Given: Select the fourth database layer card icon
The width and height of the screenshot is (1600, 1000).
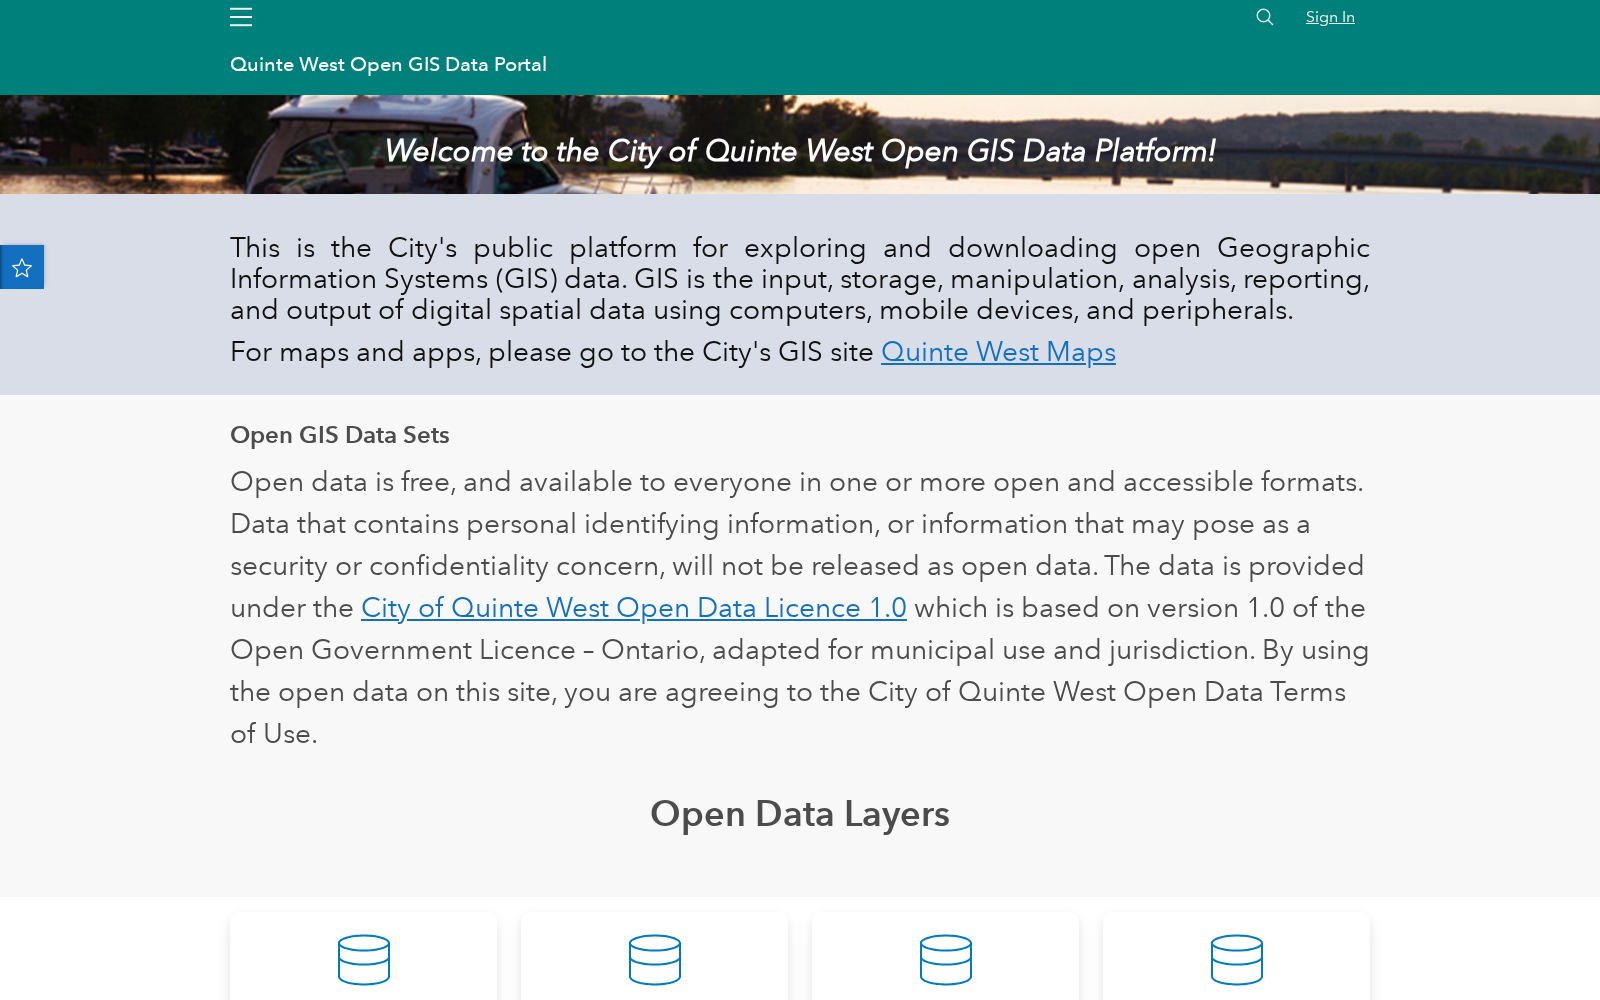Looking at the screenshot, I should click(x=1237, y=960).
